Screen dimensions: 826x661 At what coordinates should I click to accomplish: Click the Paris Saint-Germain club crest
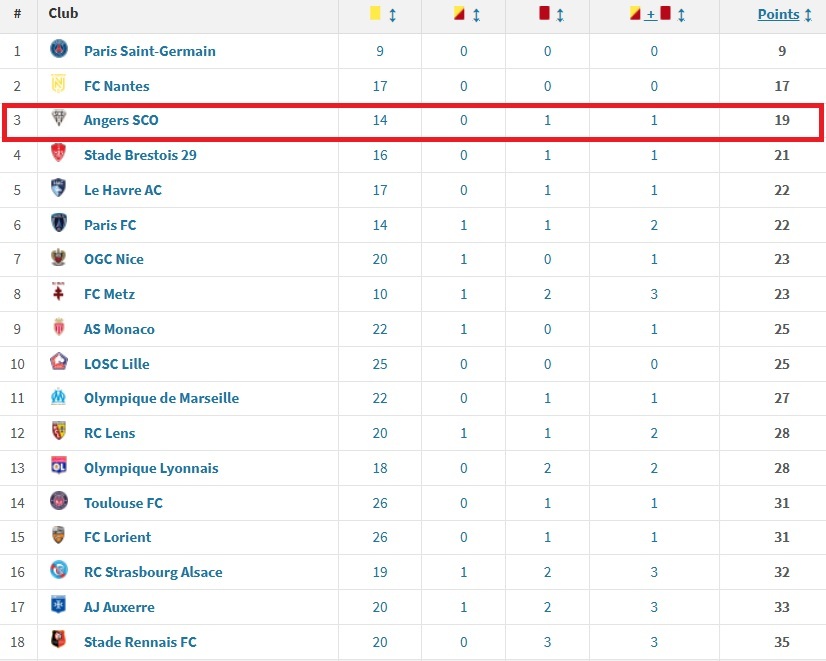coord(60,50)
